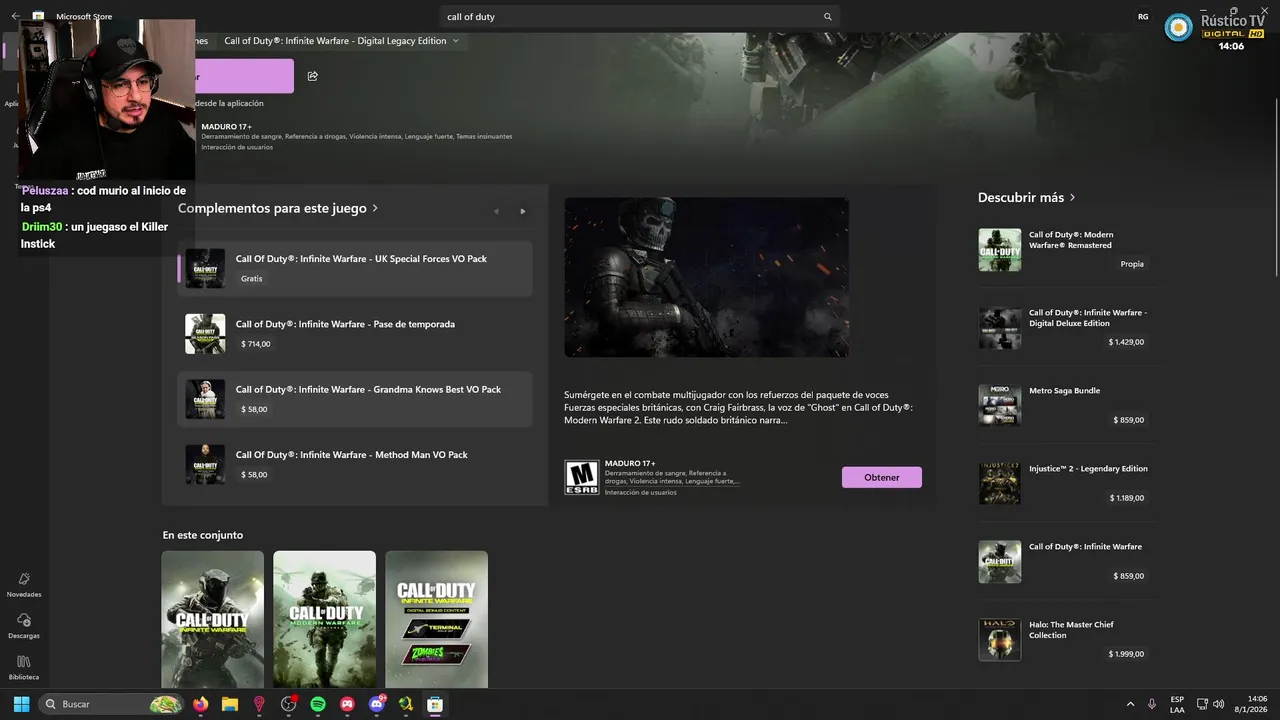Click the Microsoft Store taskbar icon
The height and width of the screenshot is (720, 1280).
pos(435,704)
